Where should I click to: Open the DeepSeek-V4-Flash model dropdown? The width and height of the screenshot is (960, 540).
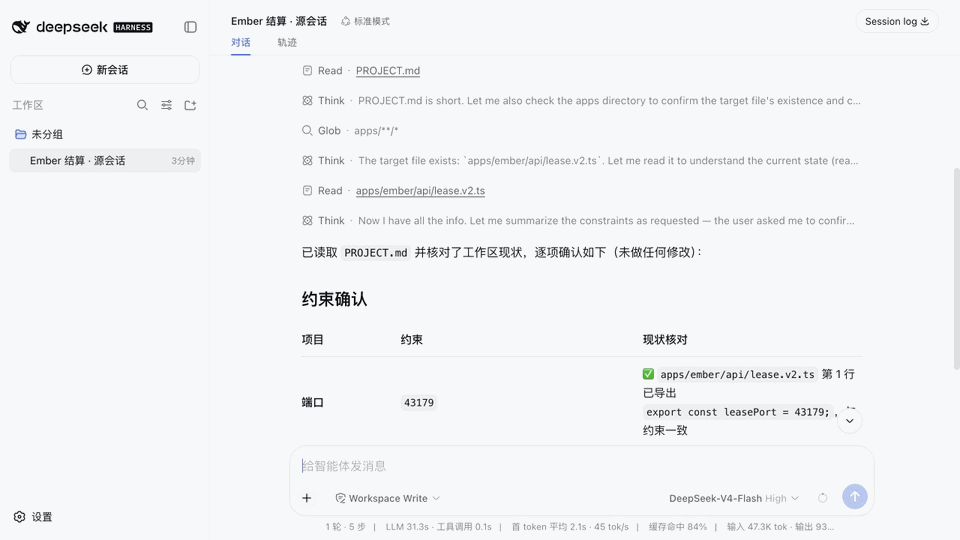[733, 498]
